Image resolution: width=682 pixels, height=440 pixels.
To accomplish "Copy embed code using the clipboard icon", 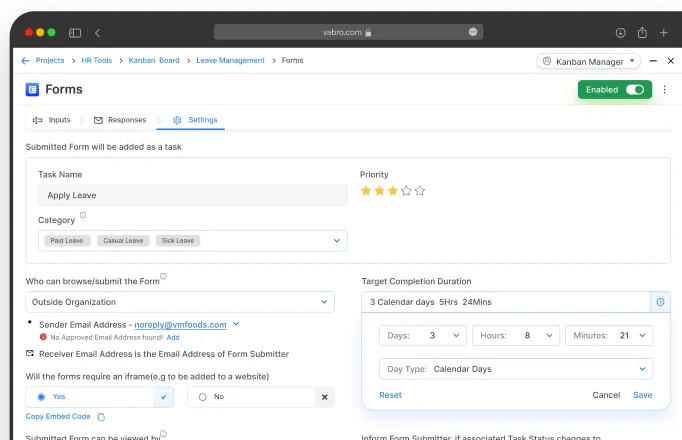I will 100,416.
